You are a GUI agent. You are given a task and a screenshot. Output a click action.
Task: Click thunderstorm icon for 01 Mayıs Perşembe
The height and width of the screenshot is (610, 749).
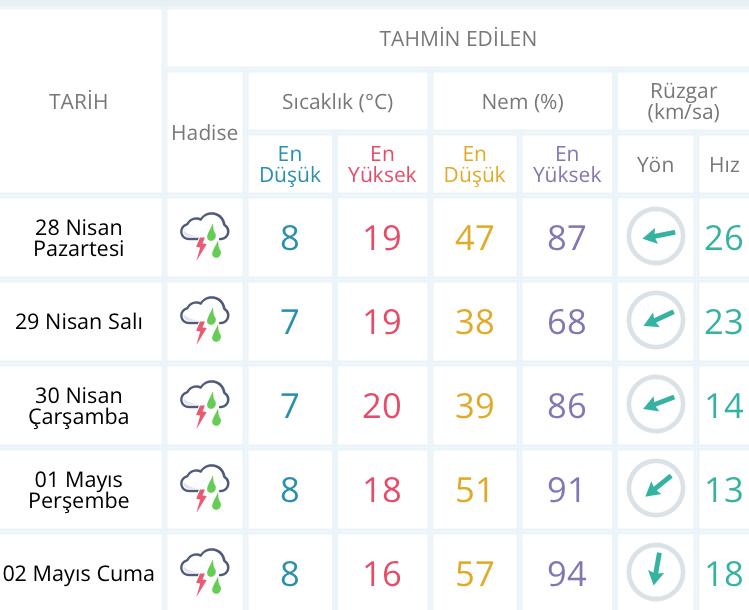click(x=205, y=490)
